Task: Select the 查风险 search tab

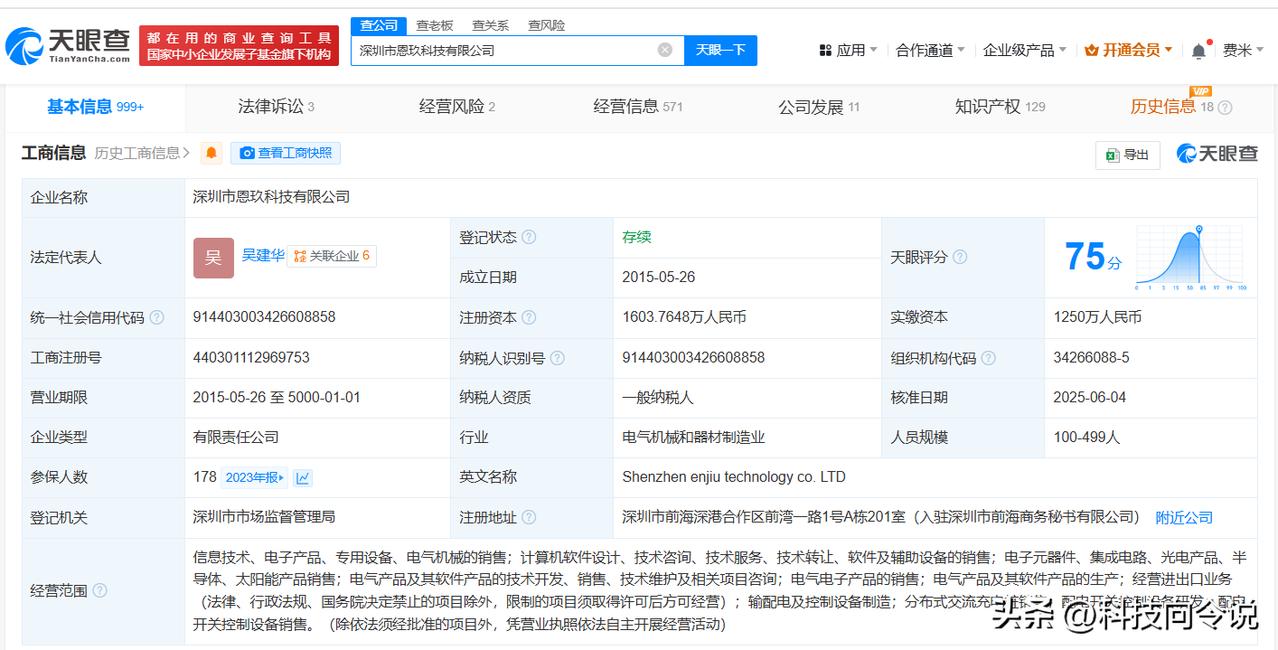Action: click(x=547, y=25)
